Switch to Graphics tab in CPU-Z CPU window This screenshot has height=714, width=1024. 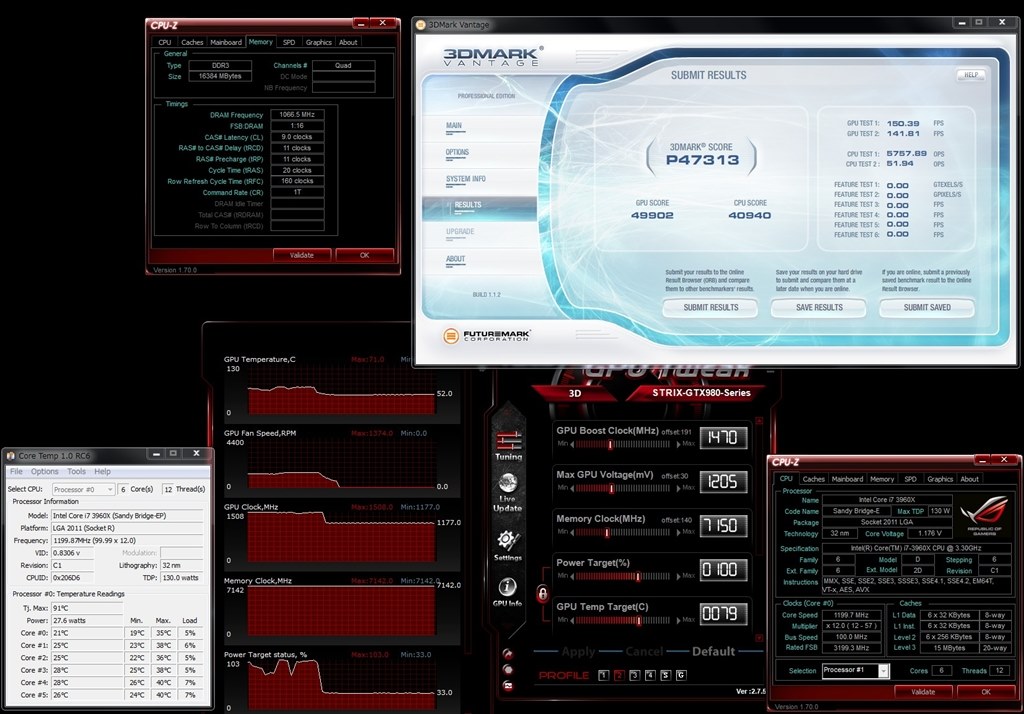(x=940, y=479)
